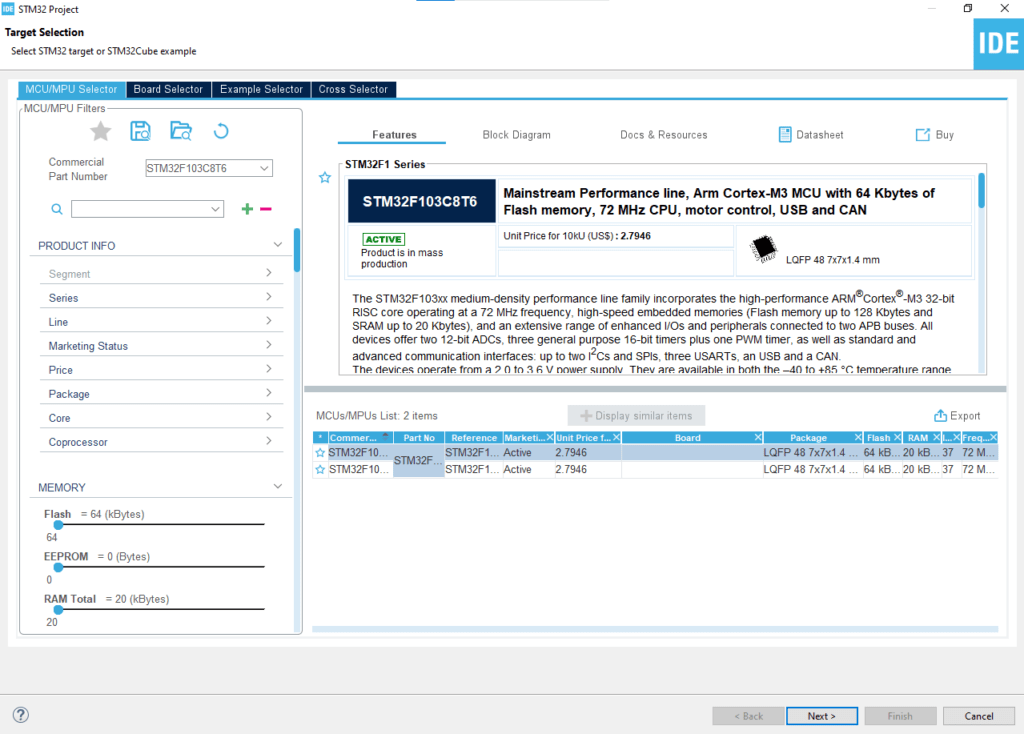1024x734 pixels.
Task: Remove the Flash column from the list
Action: [x=897, y=438]
